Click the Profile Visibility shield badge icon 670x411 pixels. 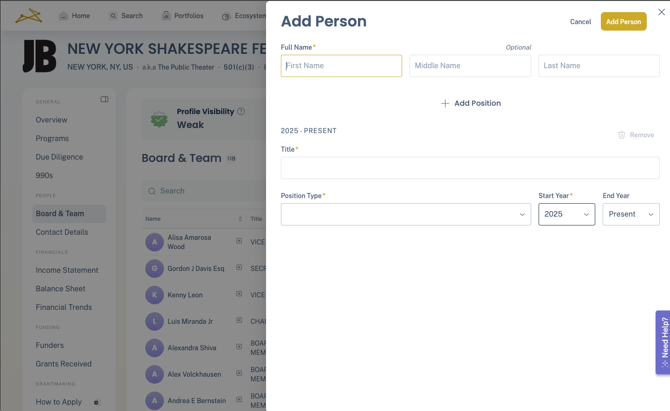tap(159, 119)
